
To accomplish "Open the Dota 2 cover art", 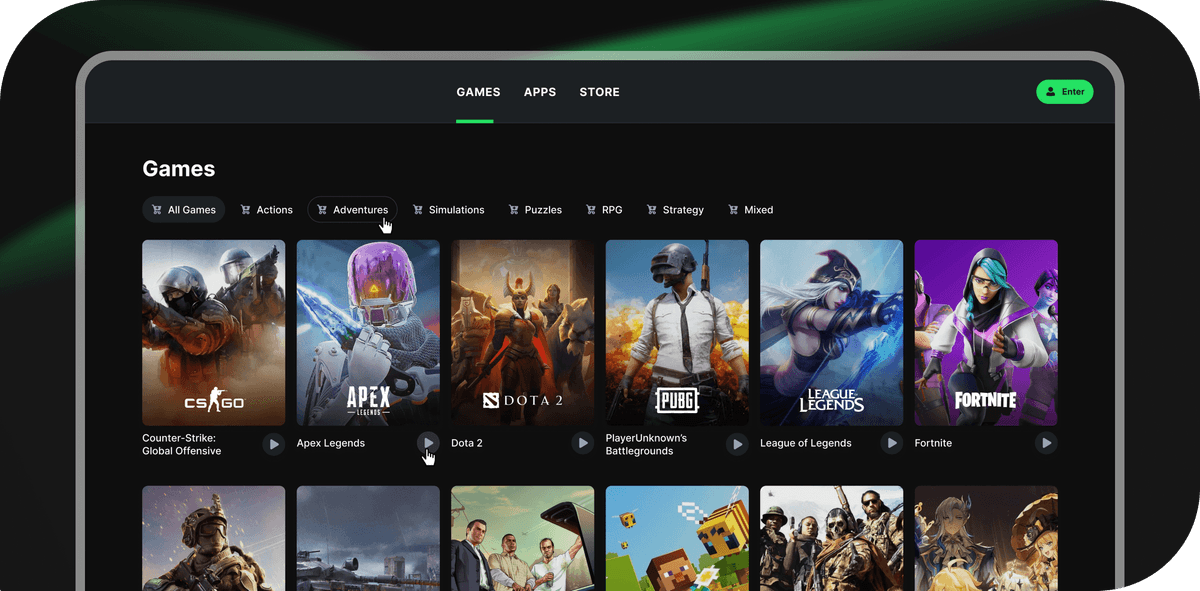I will pos(523,333).
